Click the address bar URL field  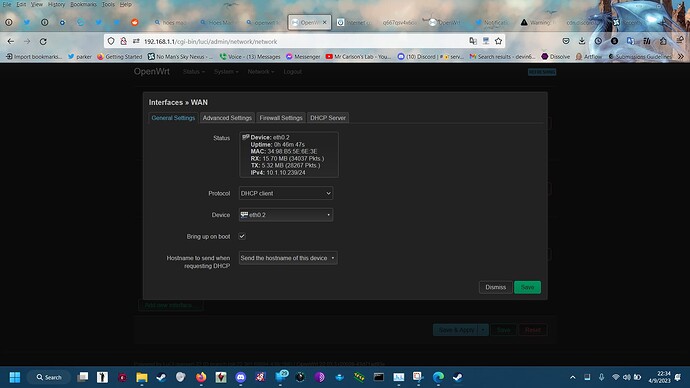pyautogui.click(x=304, y=41)
